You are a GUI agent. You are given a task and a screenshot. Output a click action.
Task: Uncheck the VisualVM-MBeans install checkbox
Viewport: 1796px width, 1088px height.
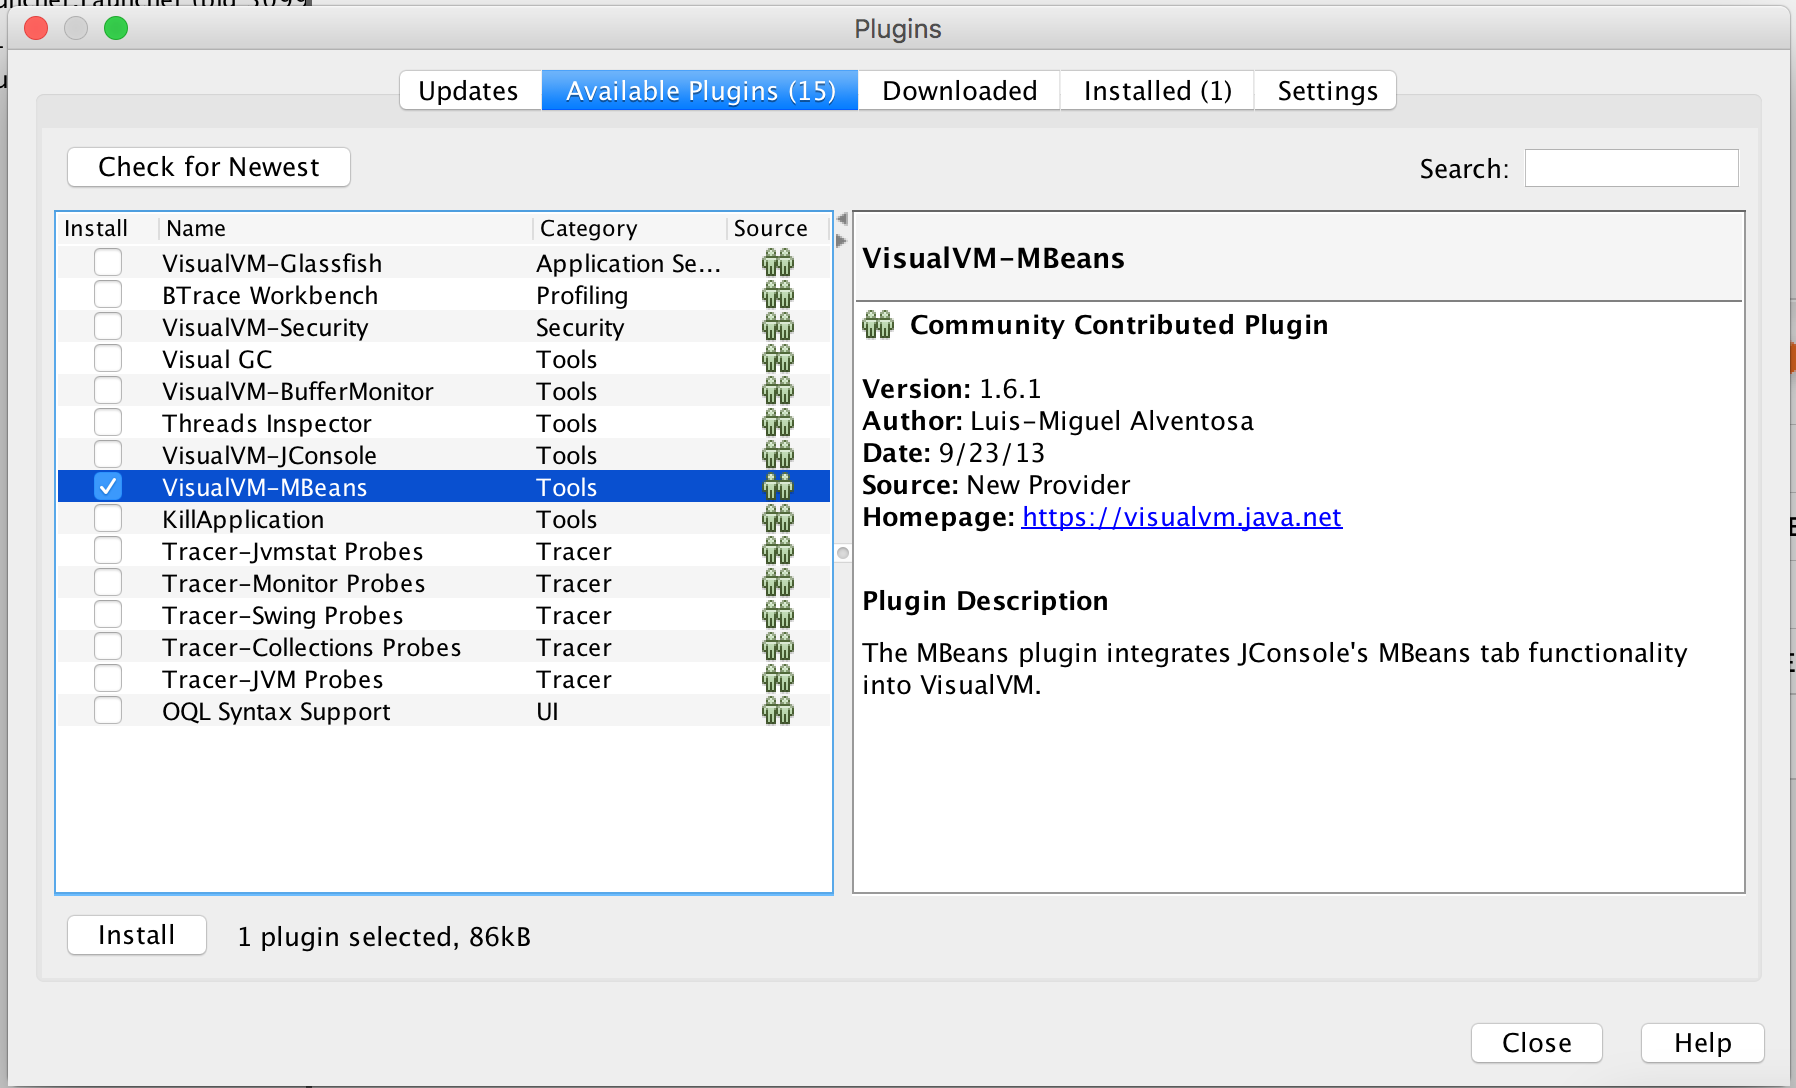[108, 487]
